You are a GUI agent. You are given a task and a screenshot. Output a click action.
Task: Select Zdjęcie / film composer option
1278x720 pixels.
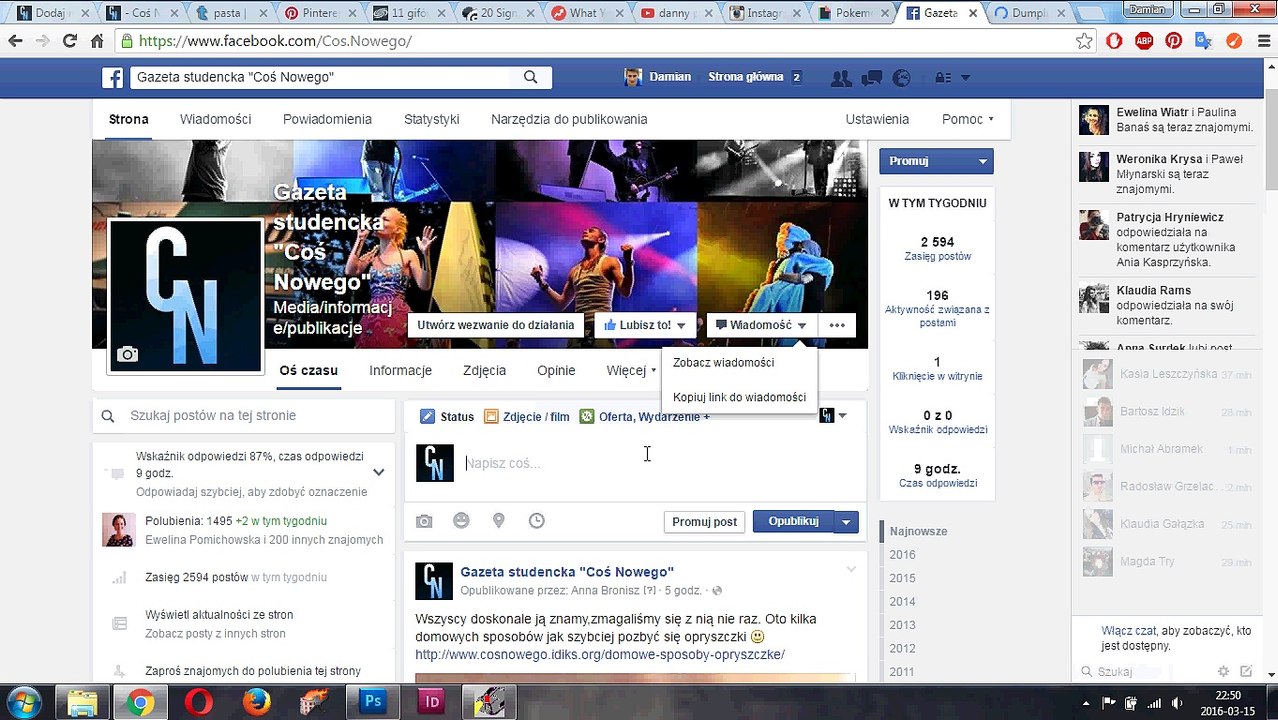tap(527, 416)
